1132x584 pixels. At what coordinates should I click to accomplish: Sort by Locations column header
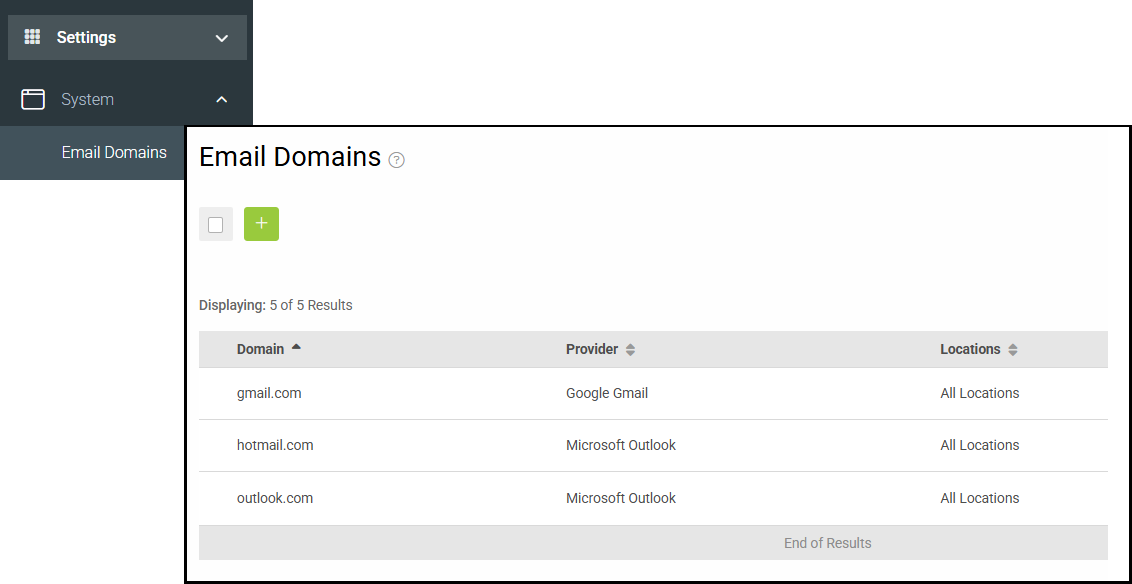click(970, 349)
